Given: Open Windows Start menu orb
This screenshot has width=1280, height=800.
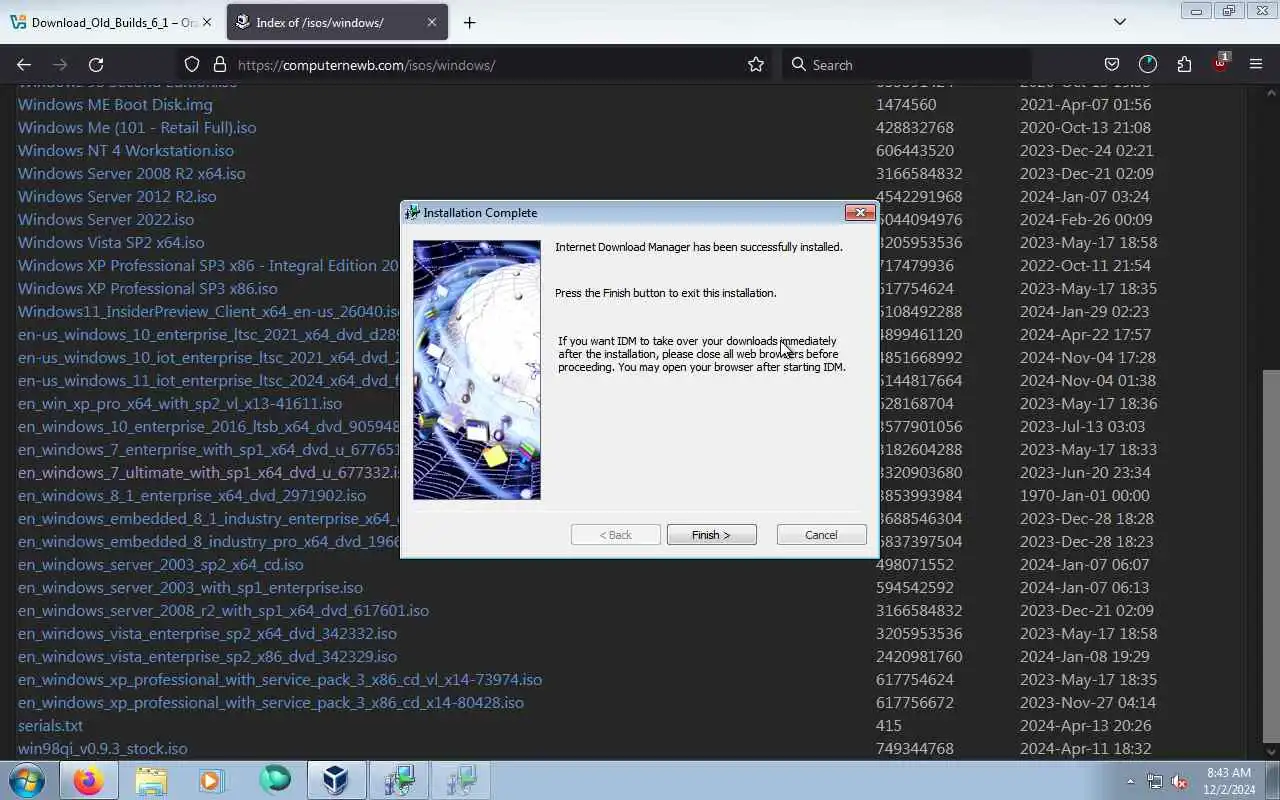Looking at the screenshot, I should 27,780.
